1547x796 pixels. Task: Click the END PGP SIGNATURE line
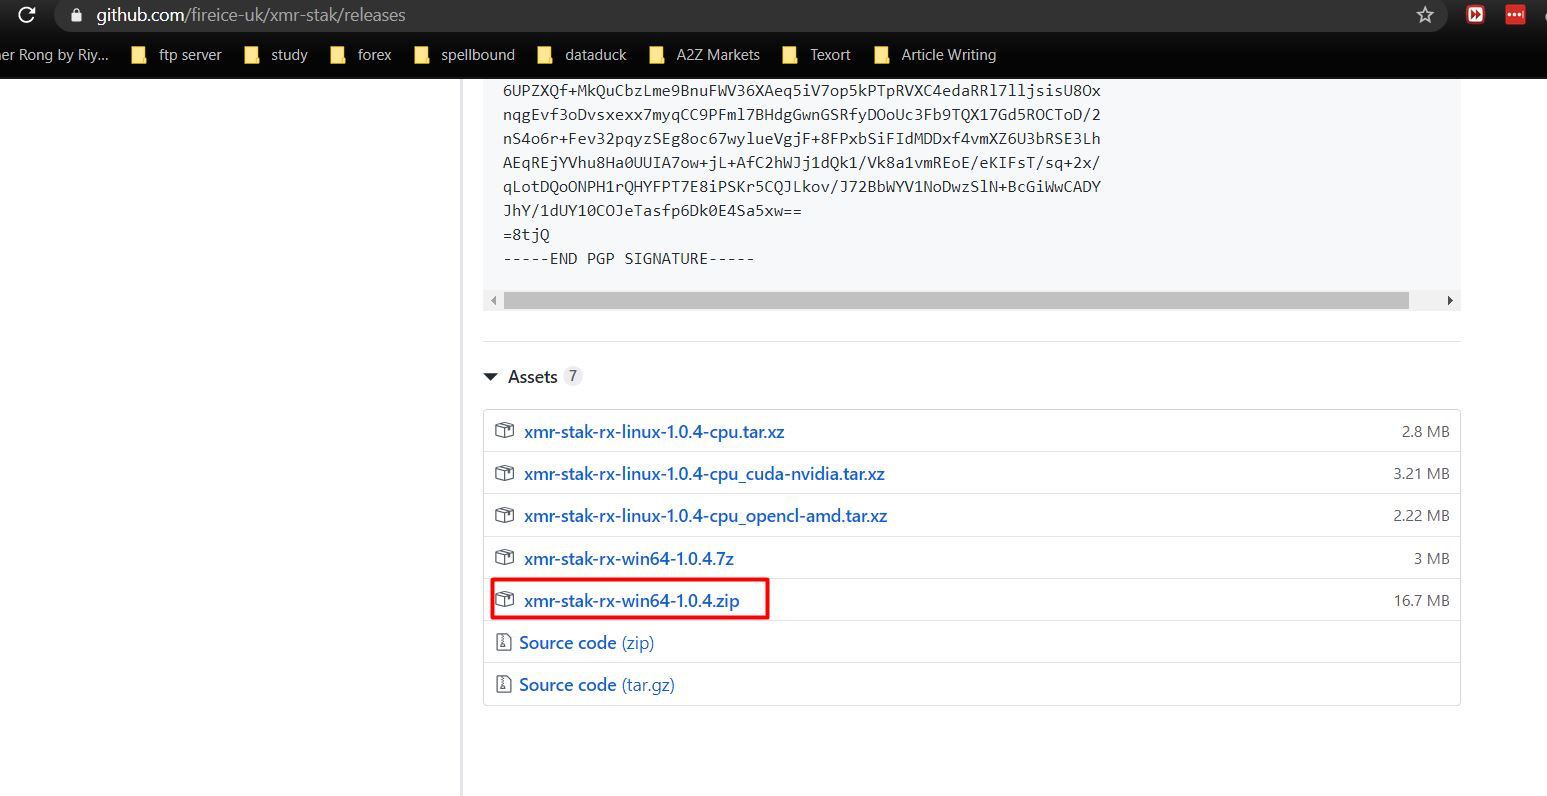(628, 259)
